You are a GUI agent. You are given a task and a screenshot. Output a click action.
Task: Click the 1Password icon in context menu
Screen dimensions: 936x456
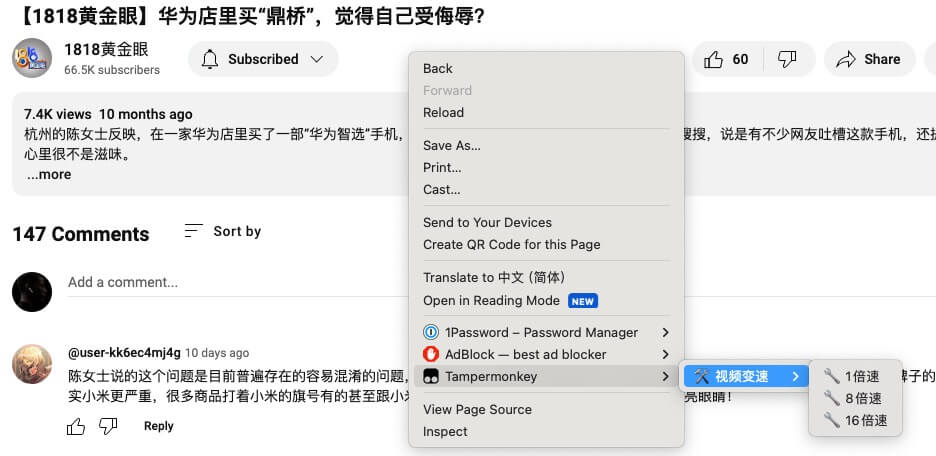tap(430, 332)
